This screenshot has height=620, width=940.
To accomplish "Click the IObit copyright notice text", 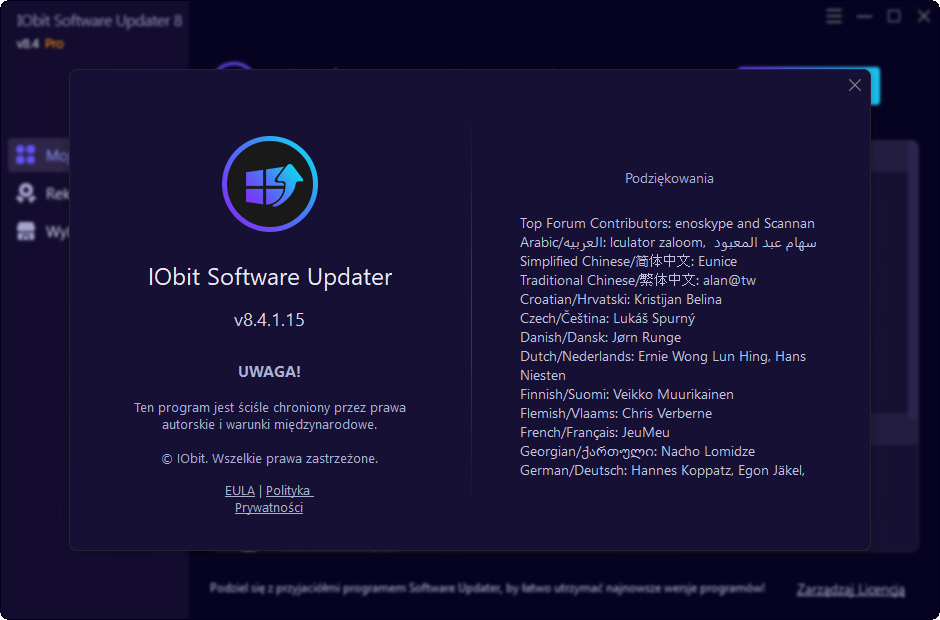I will (x=270, y=459).
